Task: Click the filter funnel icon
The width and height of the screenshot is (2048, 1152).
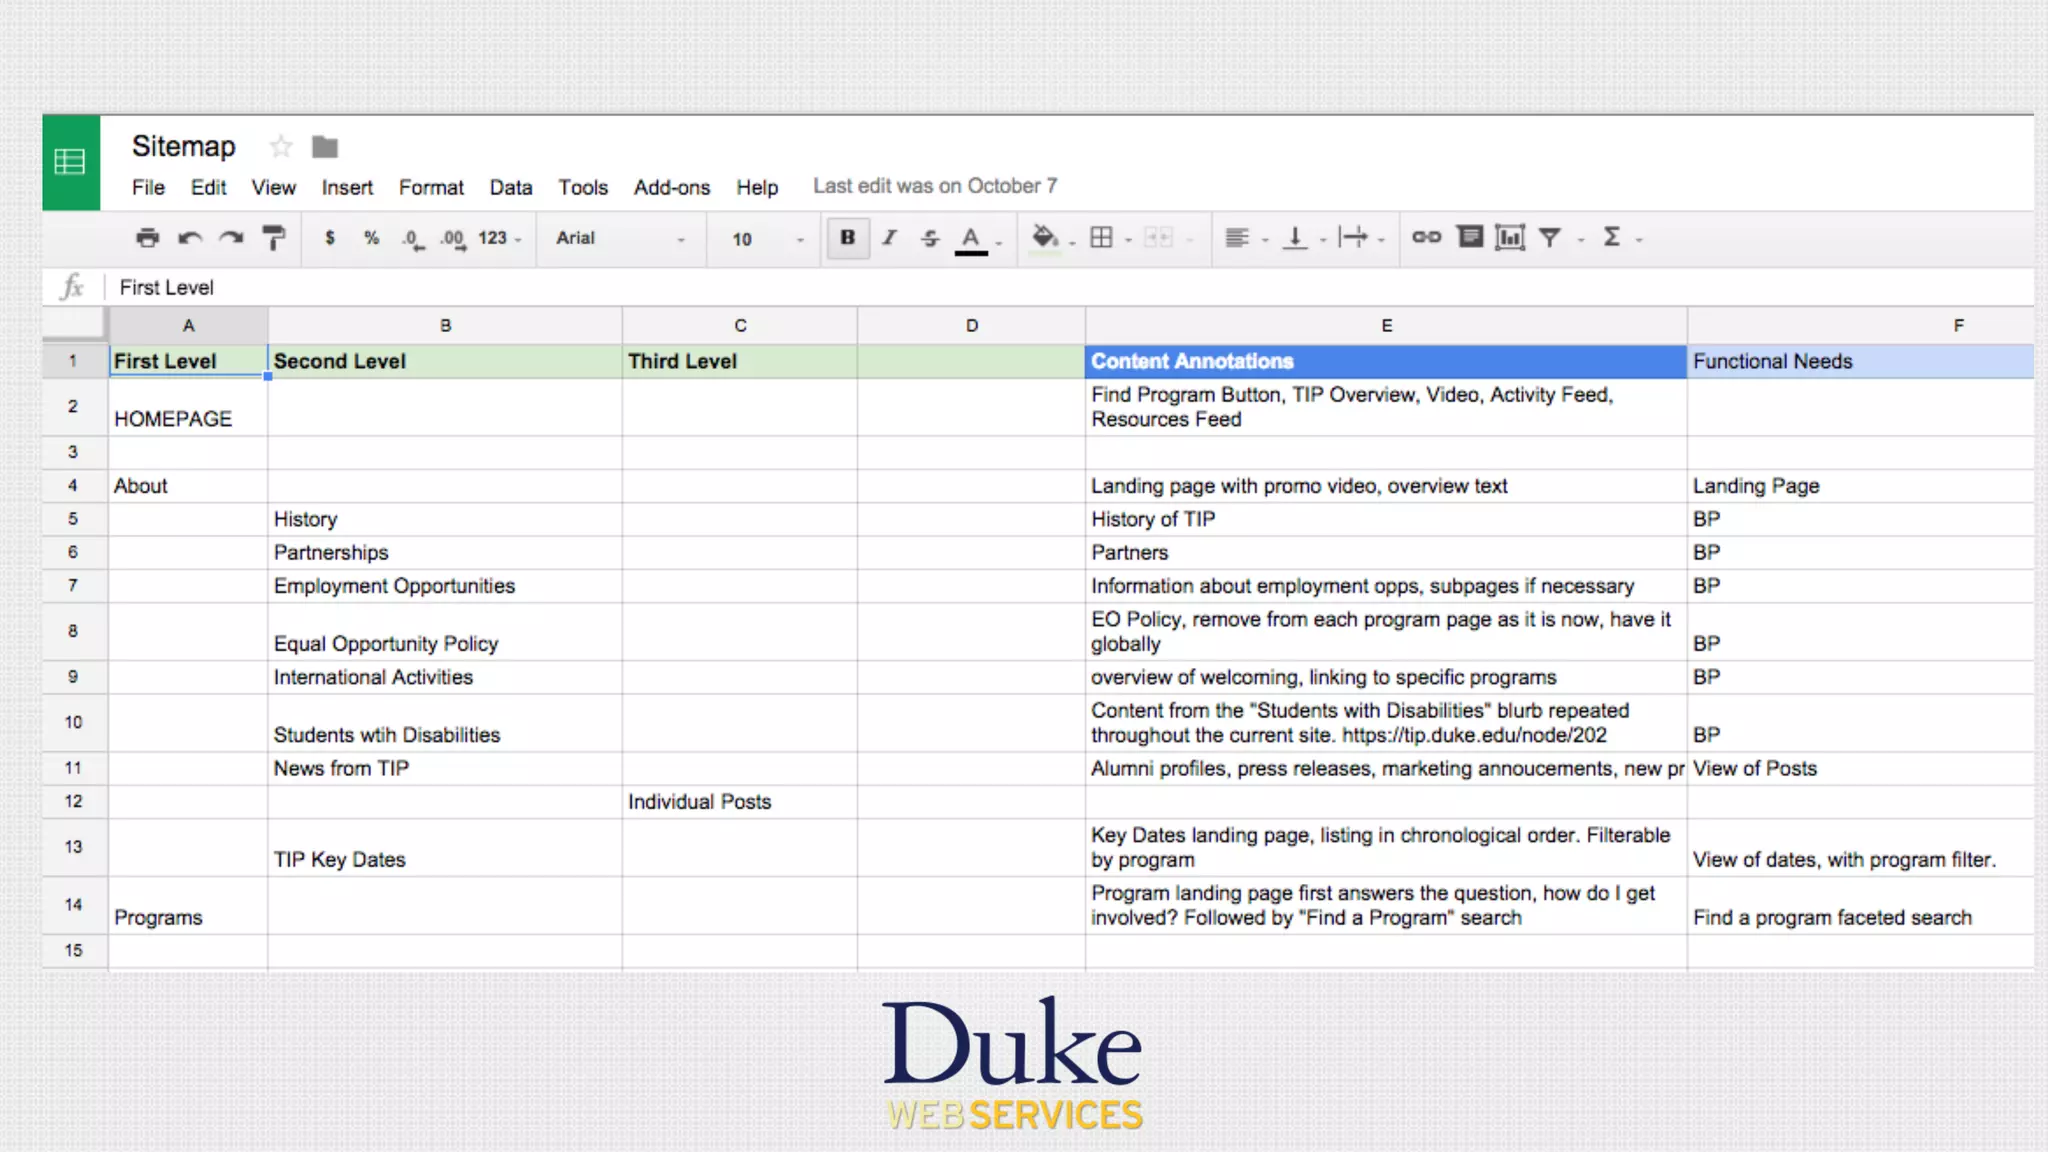Action: (1550, 237)
